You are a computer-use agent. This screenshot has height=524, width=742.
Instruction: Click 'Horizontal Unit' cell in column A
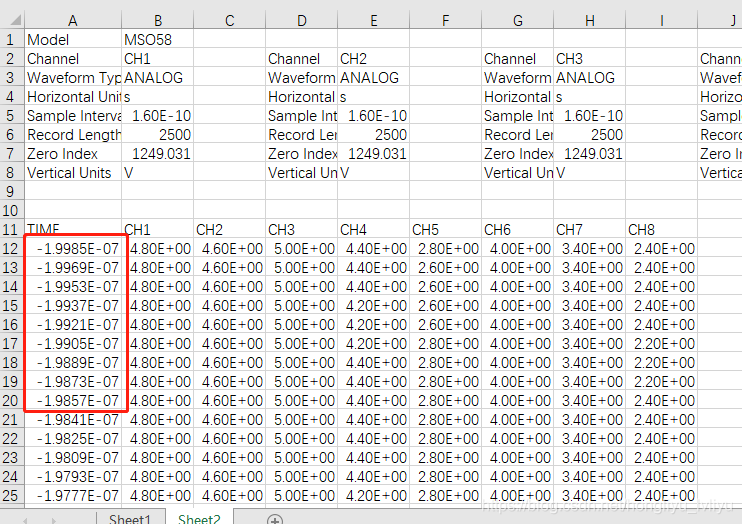pos(73,97)
